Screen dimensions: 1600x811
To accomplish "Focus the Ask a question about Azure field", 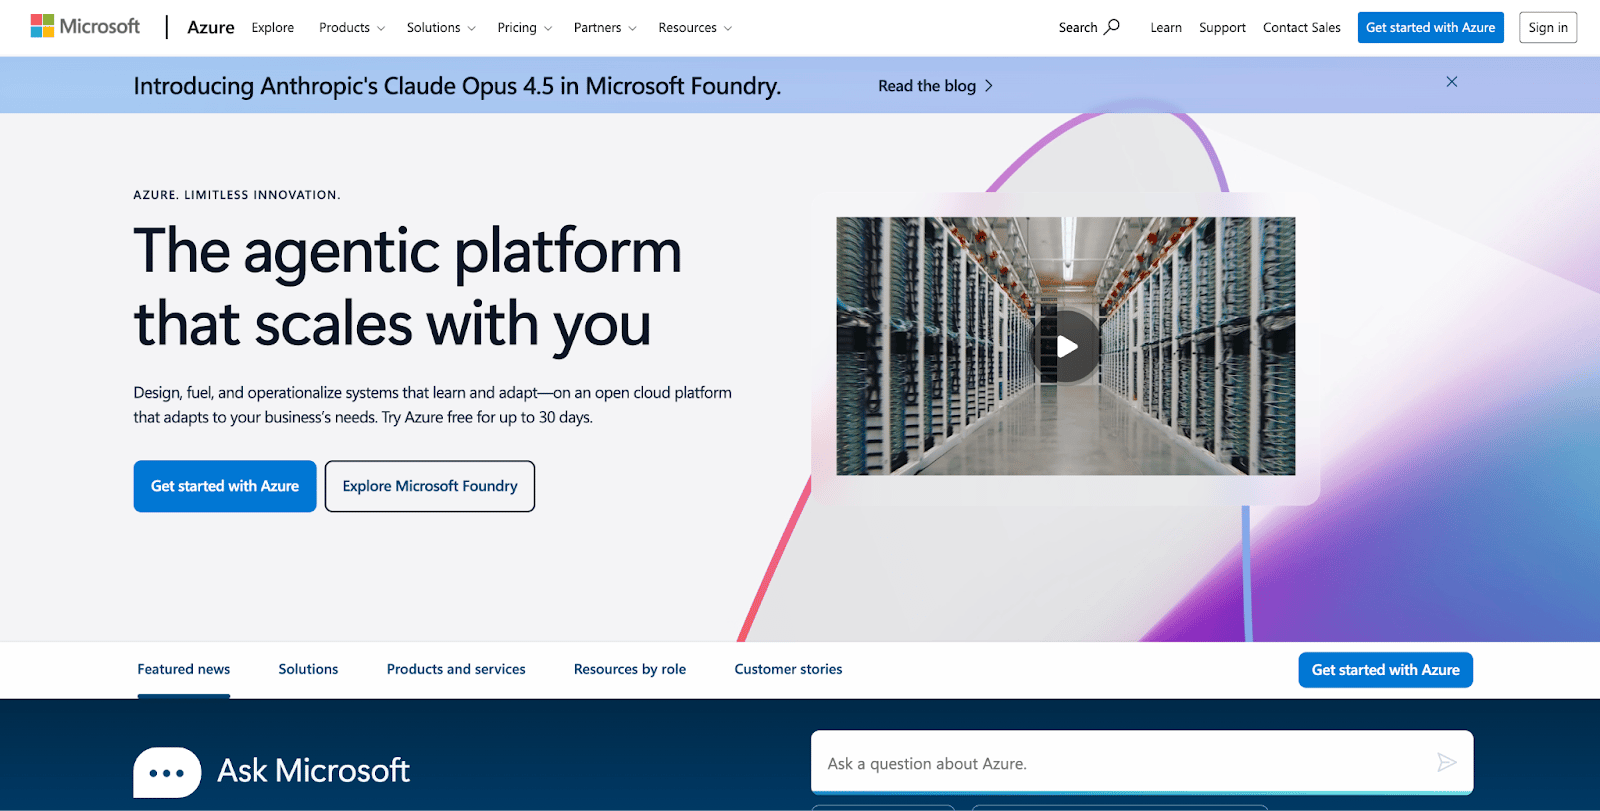I will [1142, 763].
